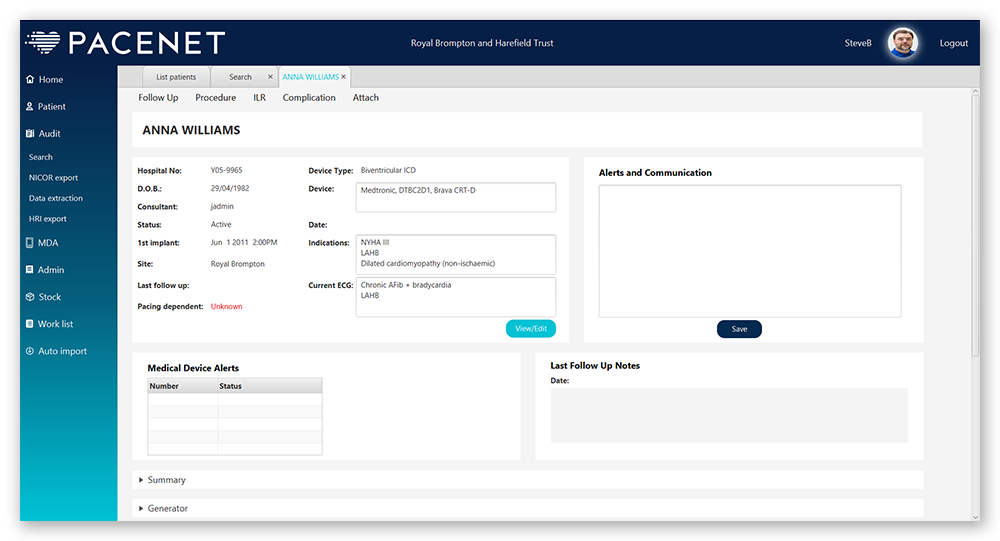Screen dimensions: 1000x541
Task: Open the Patient section icon
Action: 30,107
